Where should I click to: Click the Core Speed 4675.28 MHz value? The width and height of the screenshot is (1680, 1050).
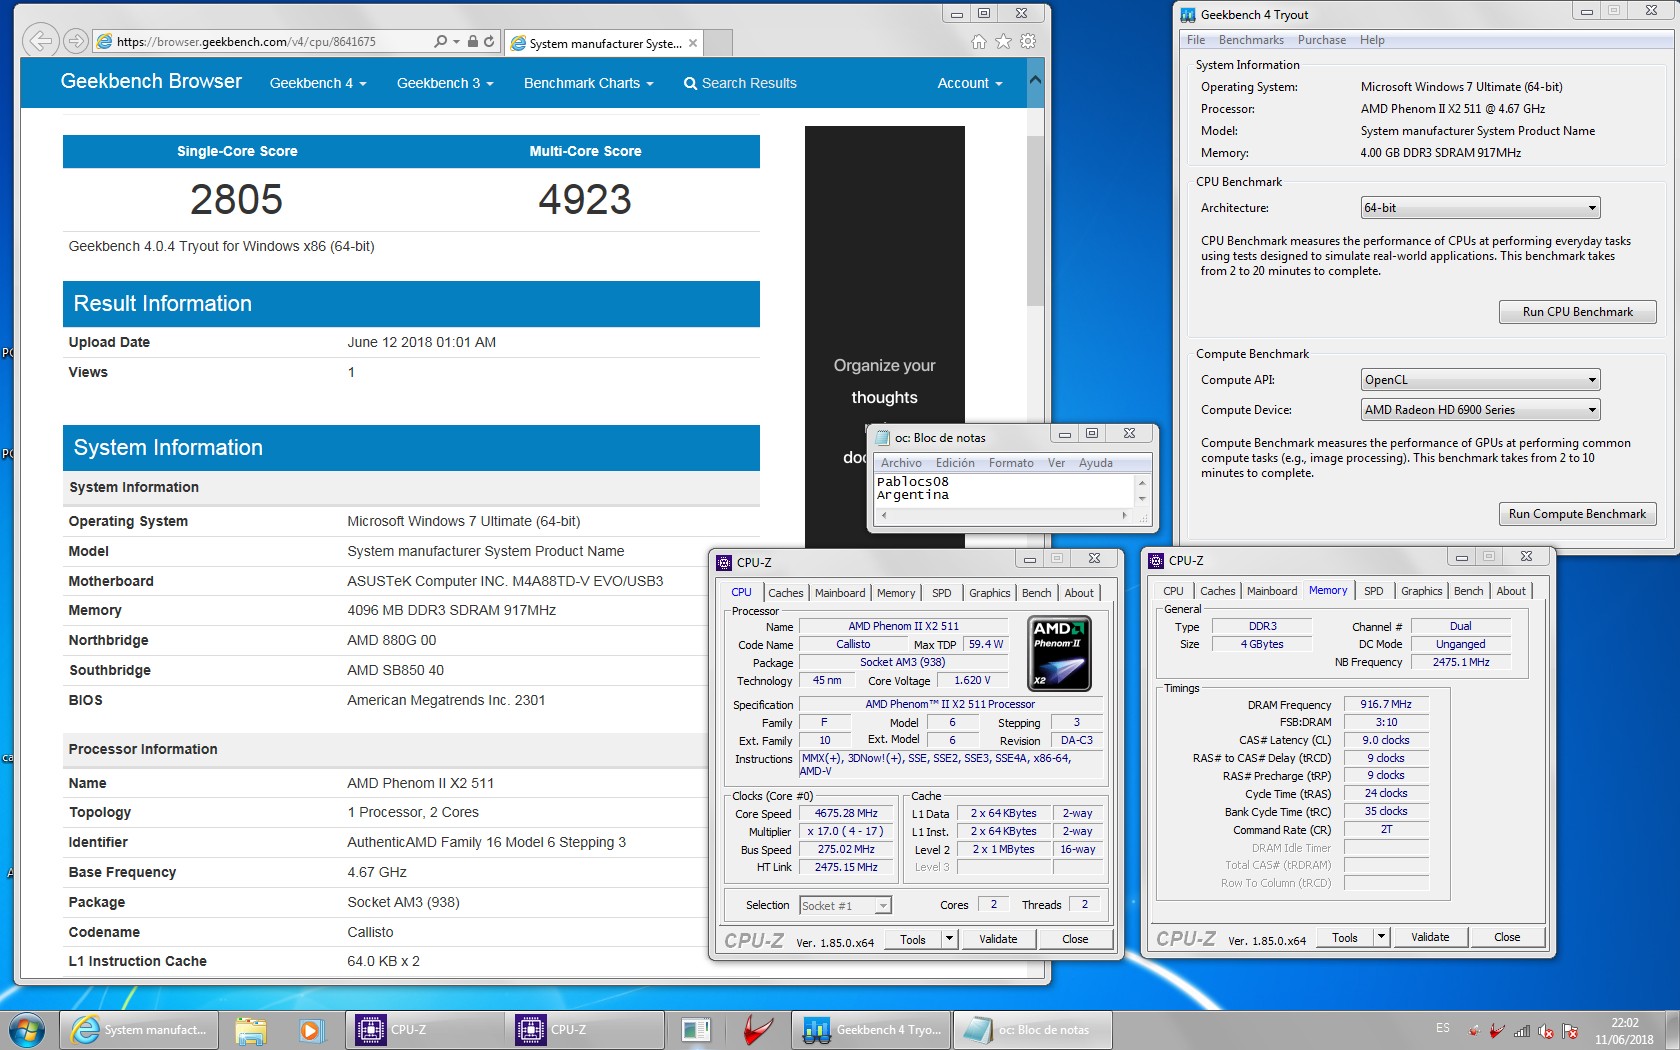[846, 814]
